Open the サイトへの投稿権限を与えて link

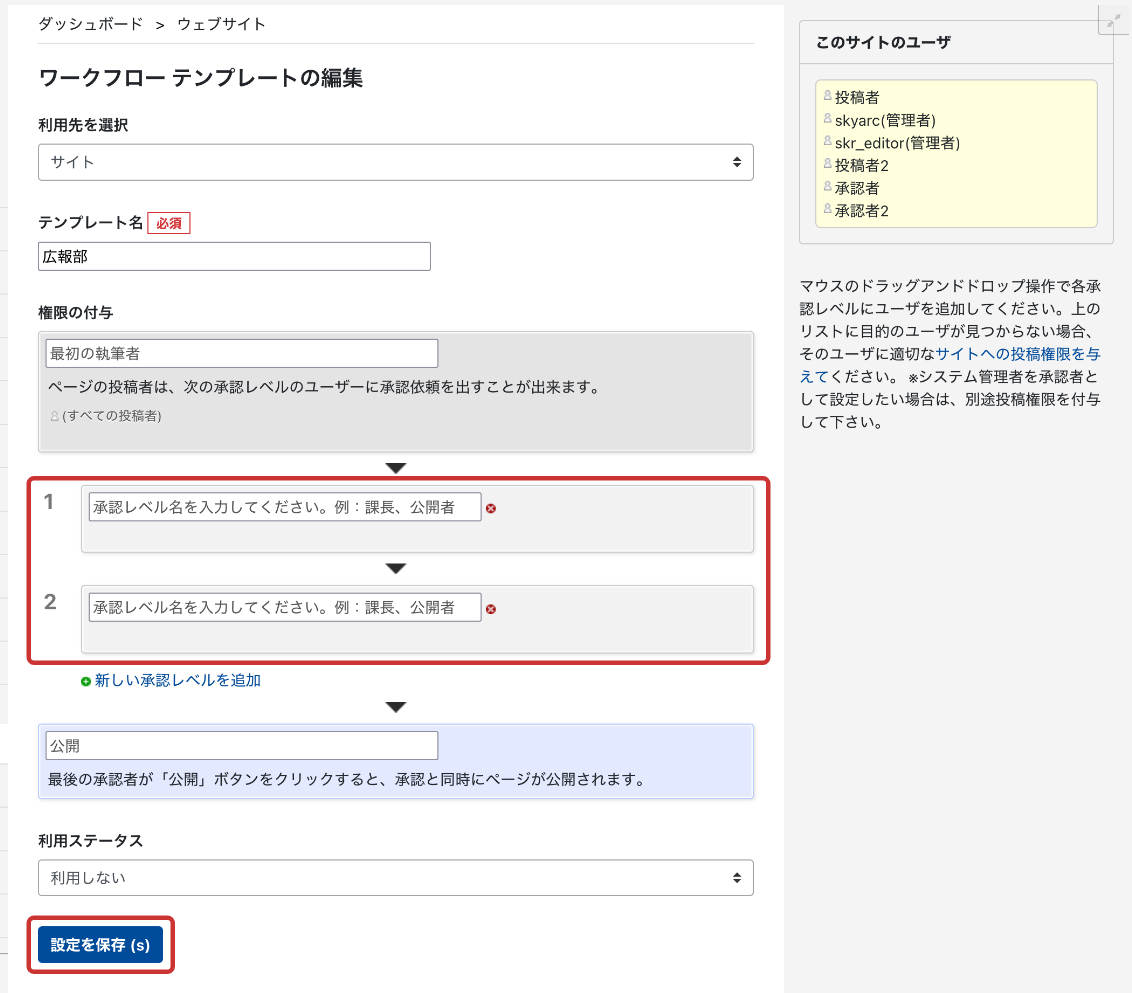point(1010,354)
